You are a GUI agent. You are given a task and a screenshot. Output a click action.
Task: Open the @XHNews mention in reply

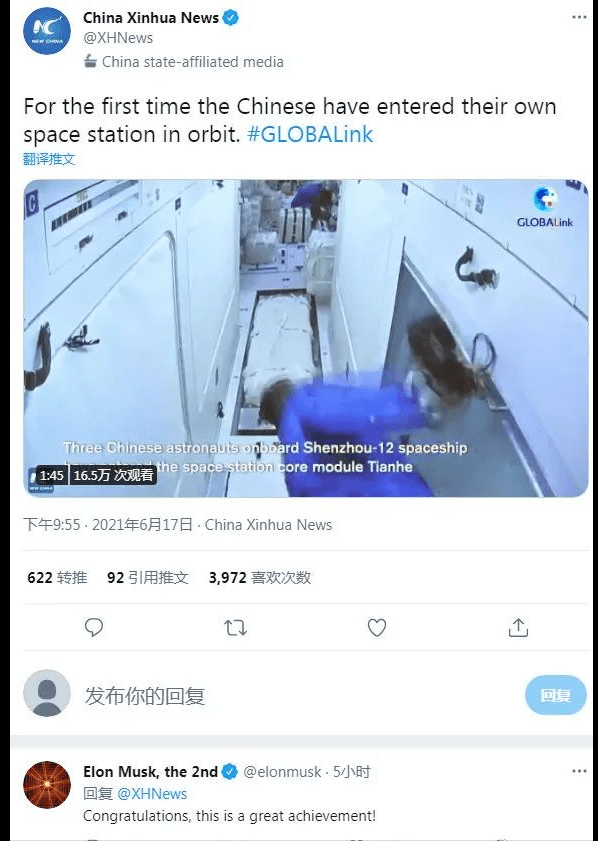click(x=152, y=794)
